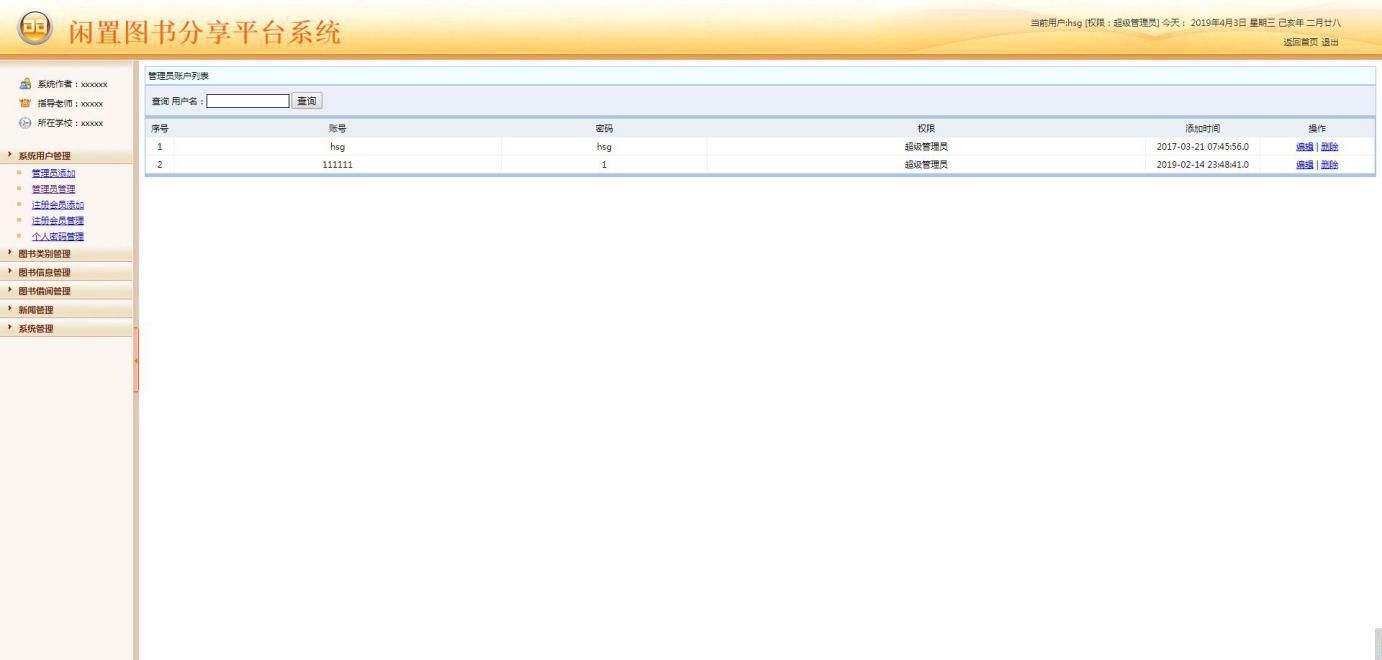Expand the 新闻管理 menu section
1382x660 pixels.
tap(66, 310)
